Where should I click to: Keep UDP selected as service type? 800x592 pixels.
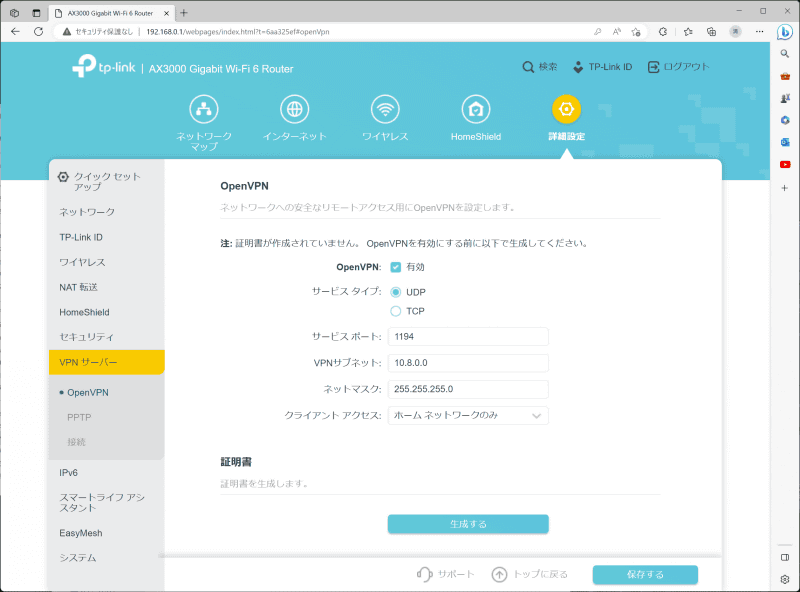(x=394, y=292)
